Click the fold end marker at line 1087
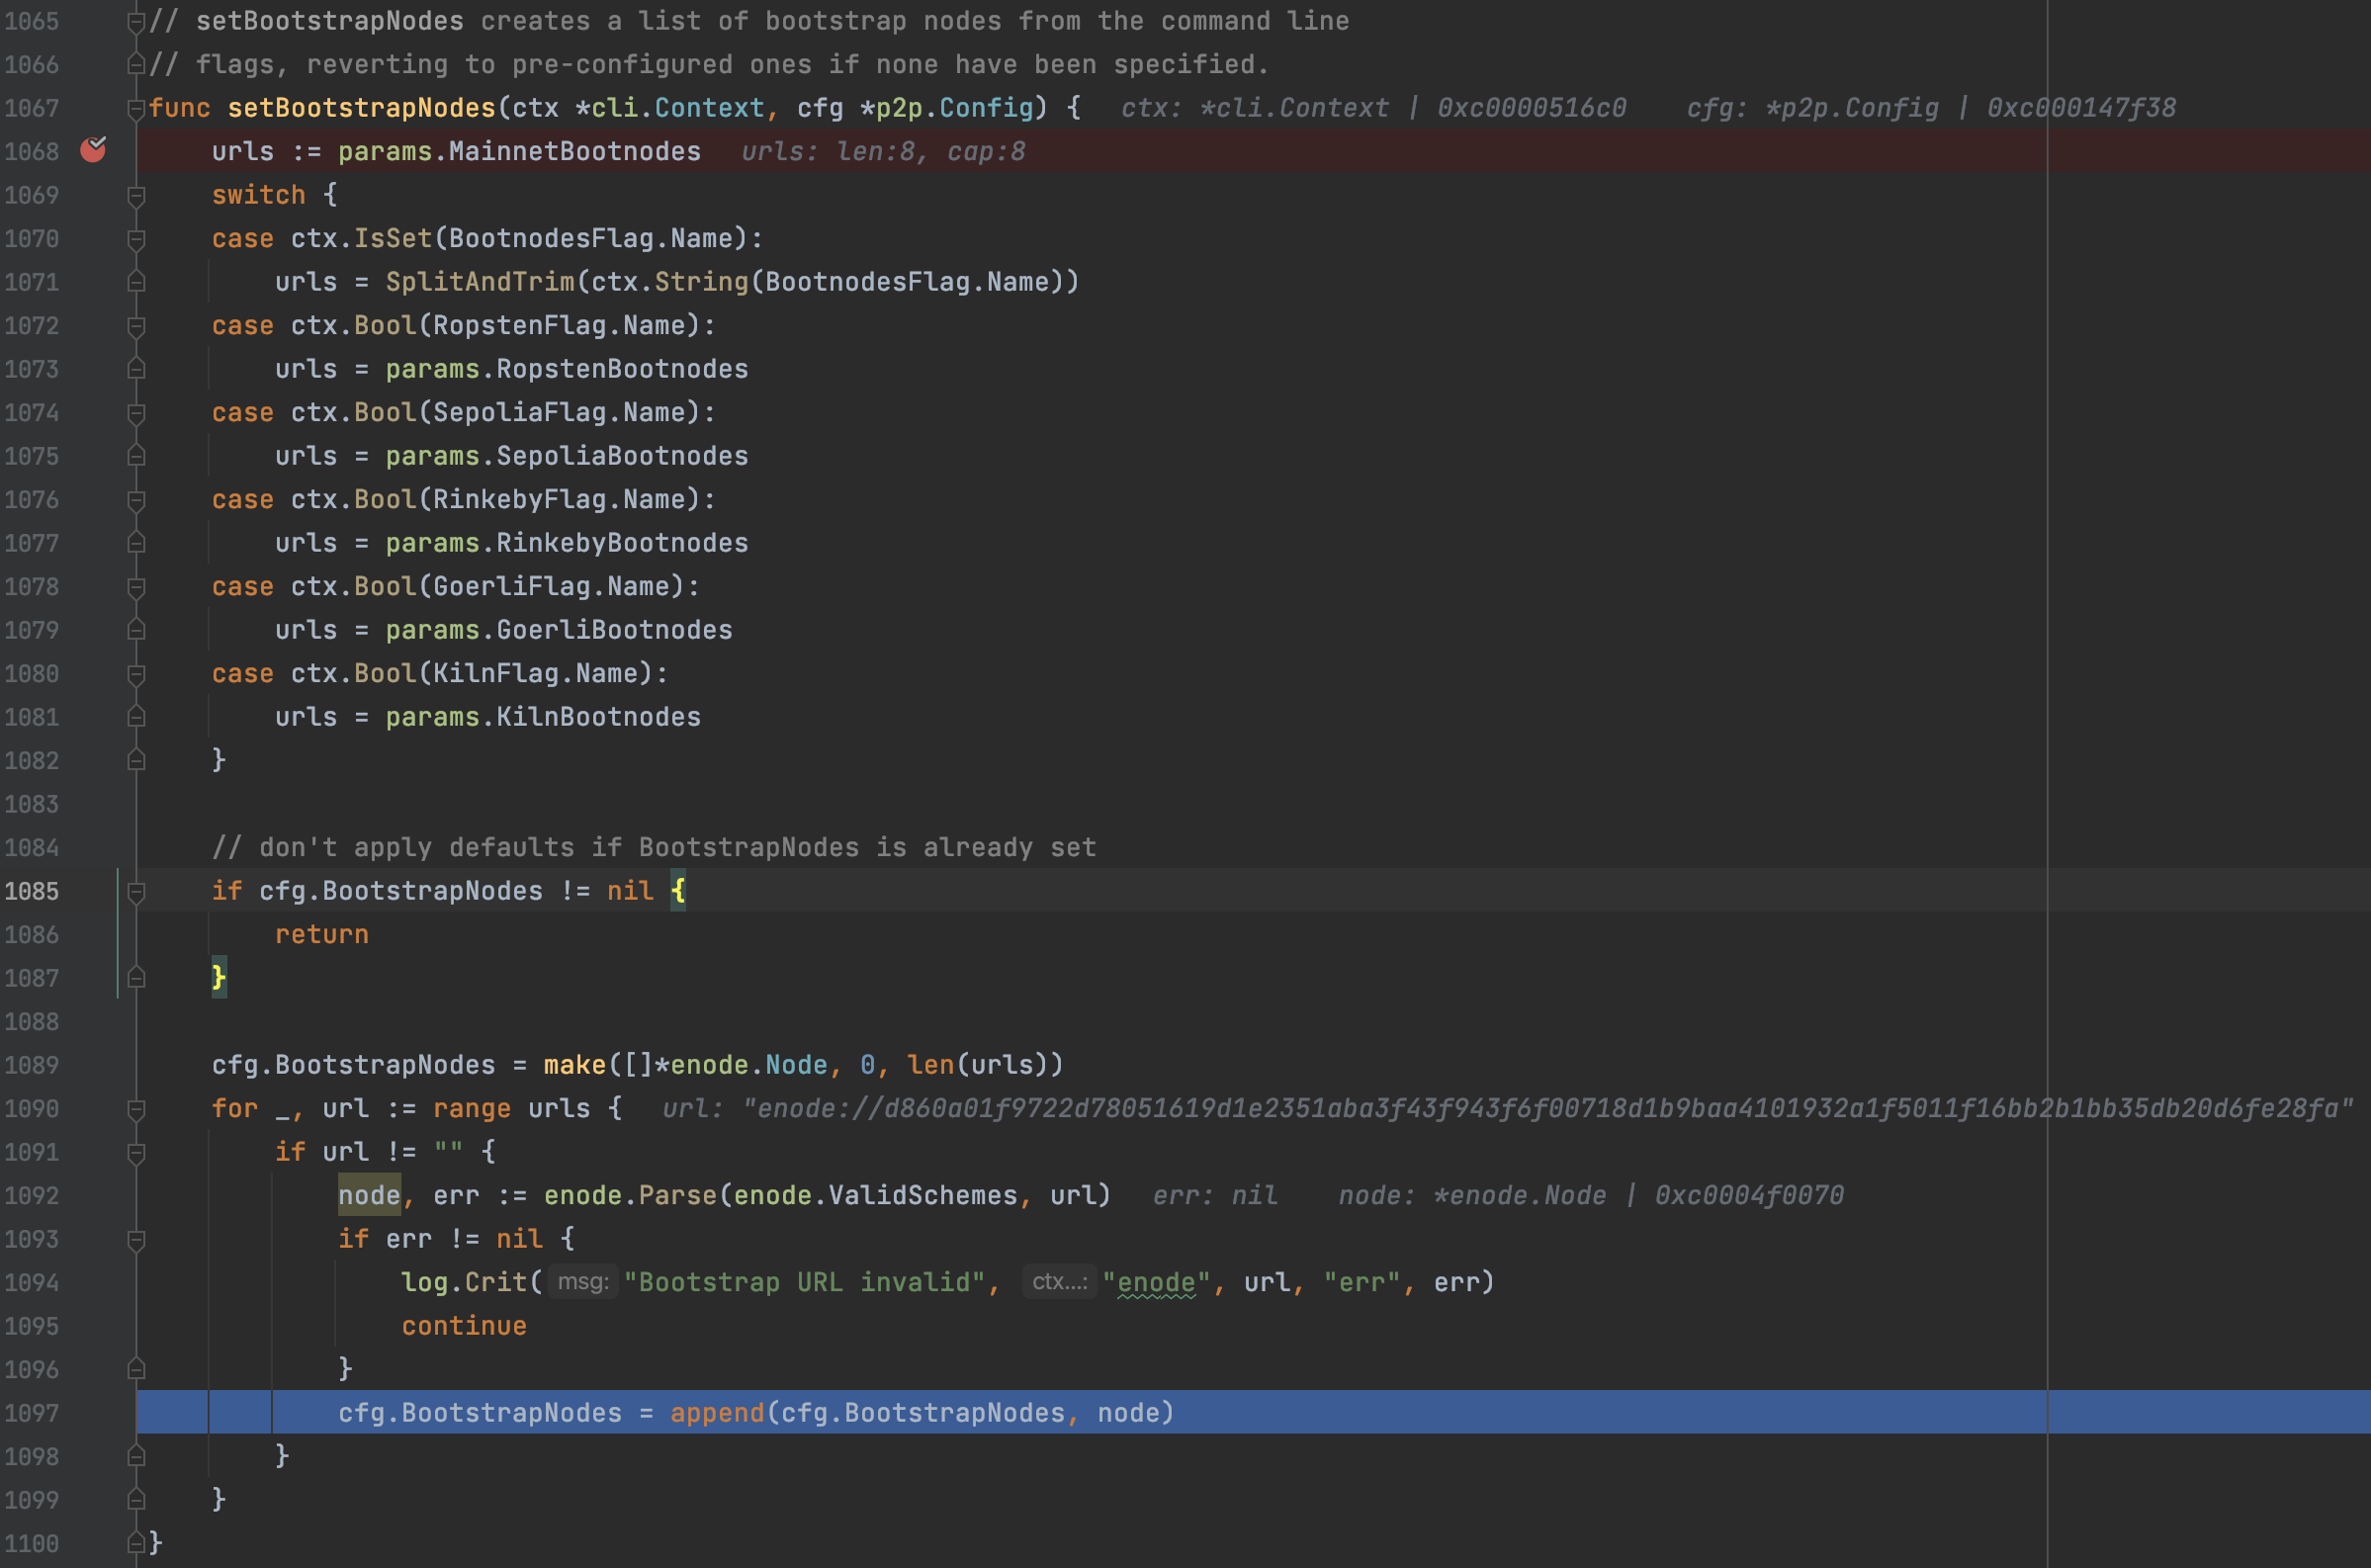Viewport: 2371px width, 1568px height. coord(137,978)
